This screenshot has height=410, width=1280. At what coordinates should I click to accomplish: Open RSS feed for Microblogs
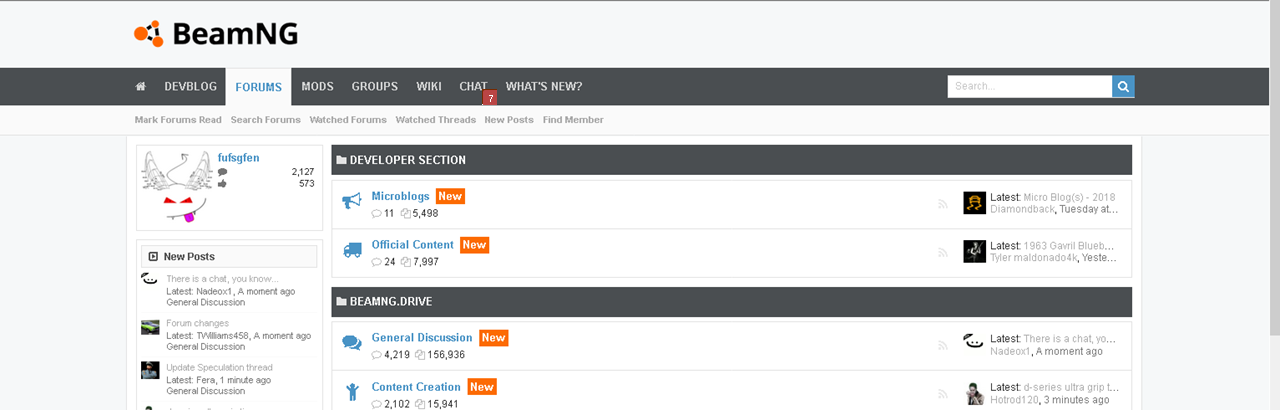click(x=942, y=204)
